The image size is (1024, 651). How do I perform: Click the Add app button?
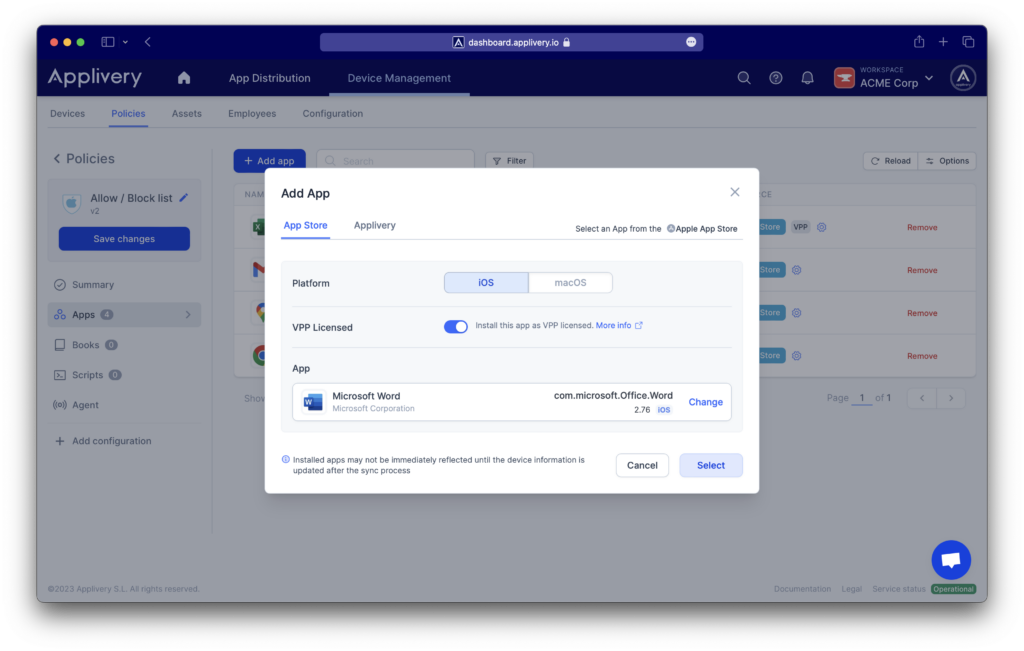[269, 161]
